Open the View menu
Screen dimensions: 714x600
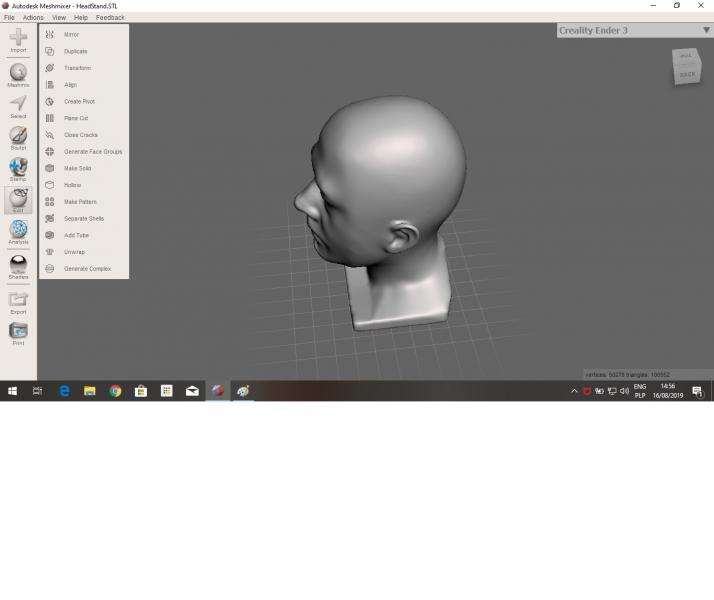pos(59,17)
